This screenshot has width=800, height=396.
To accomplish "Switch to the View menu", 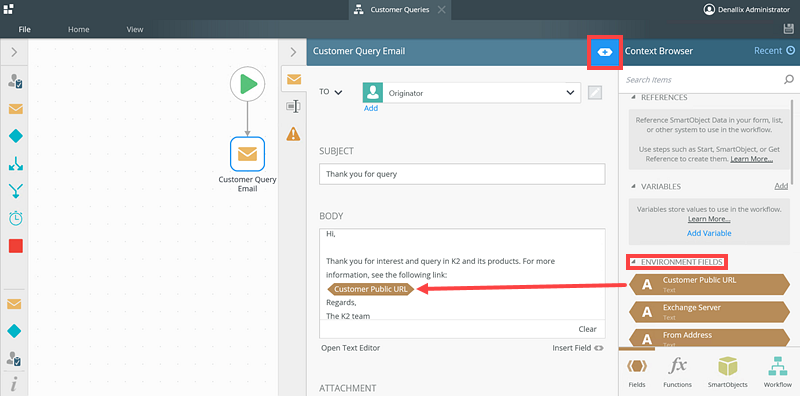I will 135,30.
